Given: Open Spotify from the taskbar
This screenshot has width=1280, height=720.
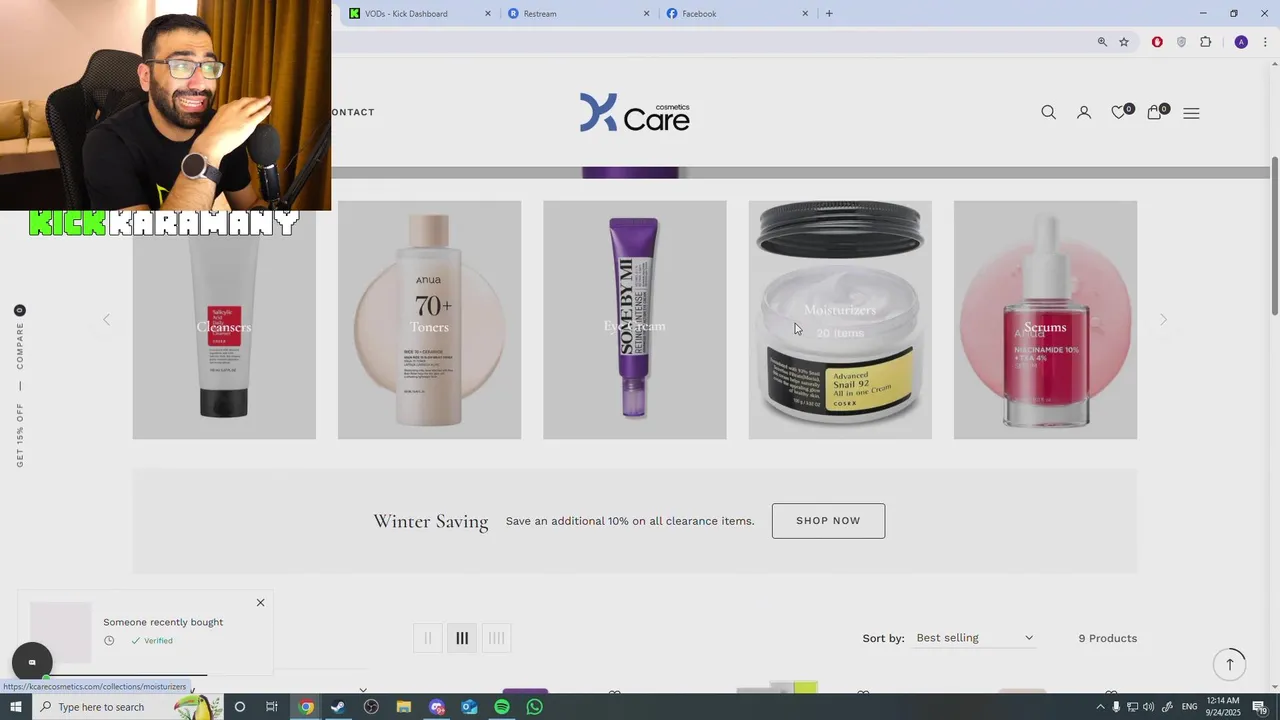Looking at the screenshot, I should coord(502,707).
